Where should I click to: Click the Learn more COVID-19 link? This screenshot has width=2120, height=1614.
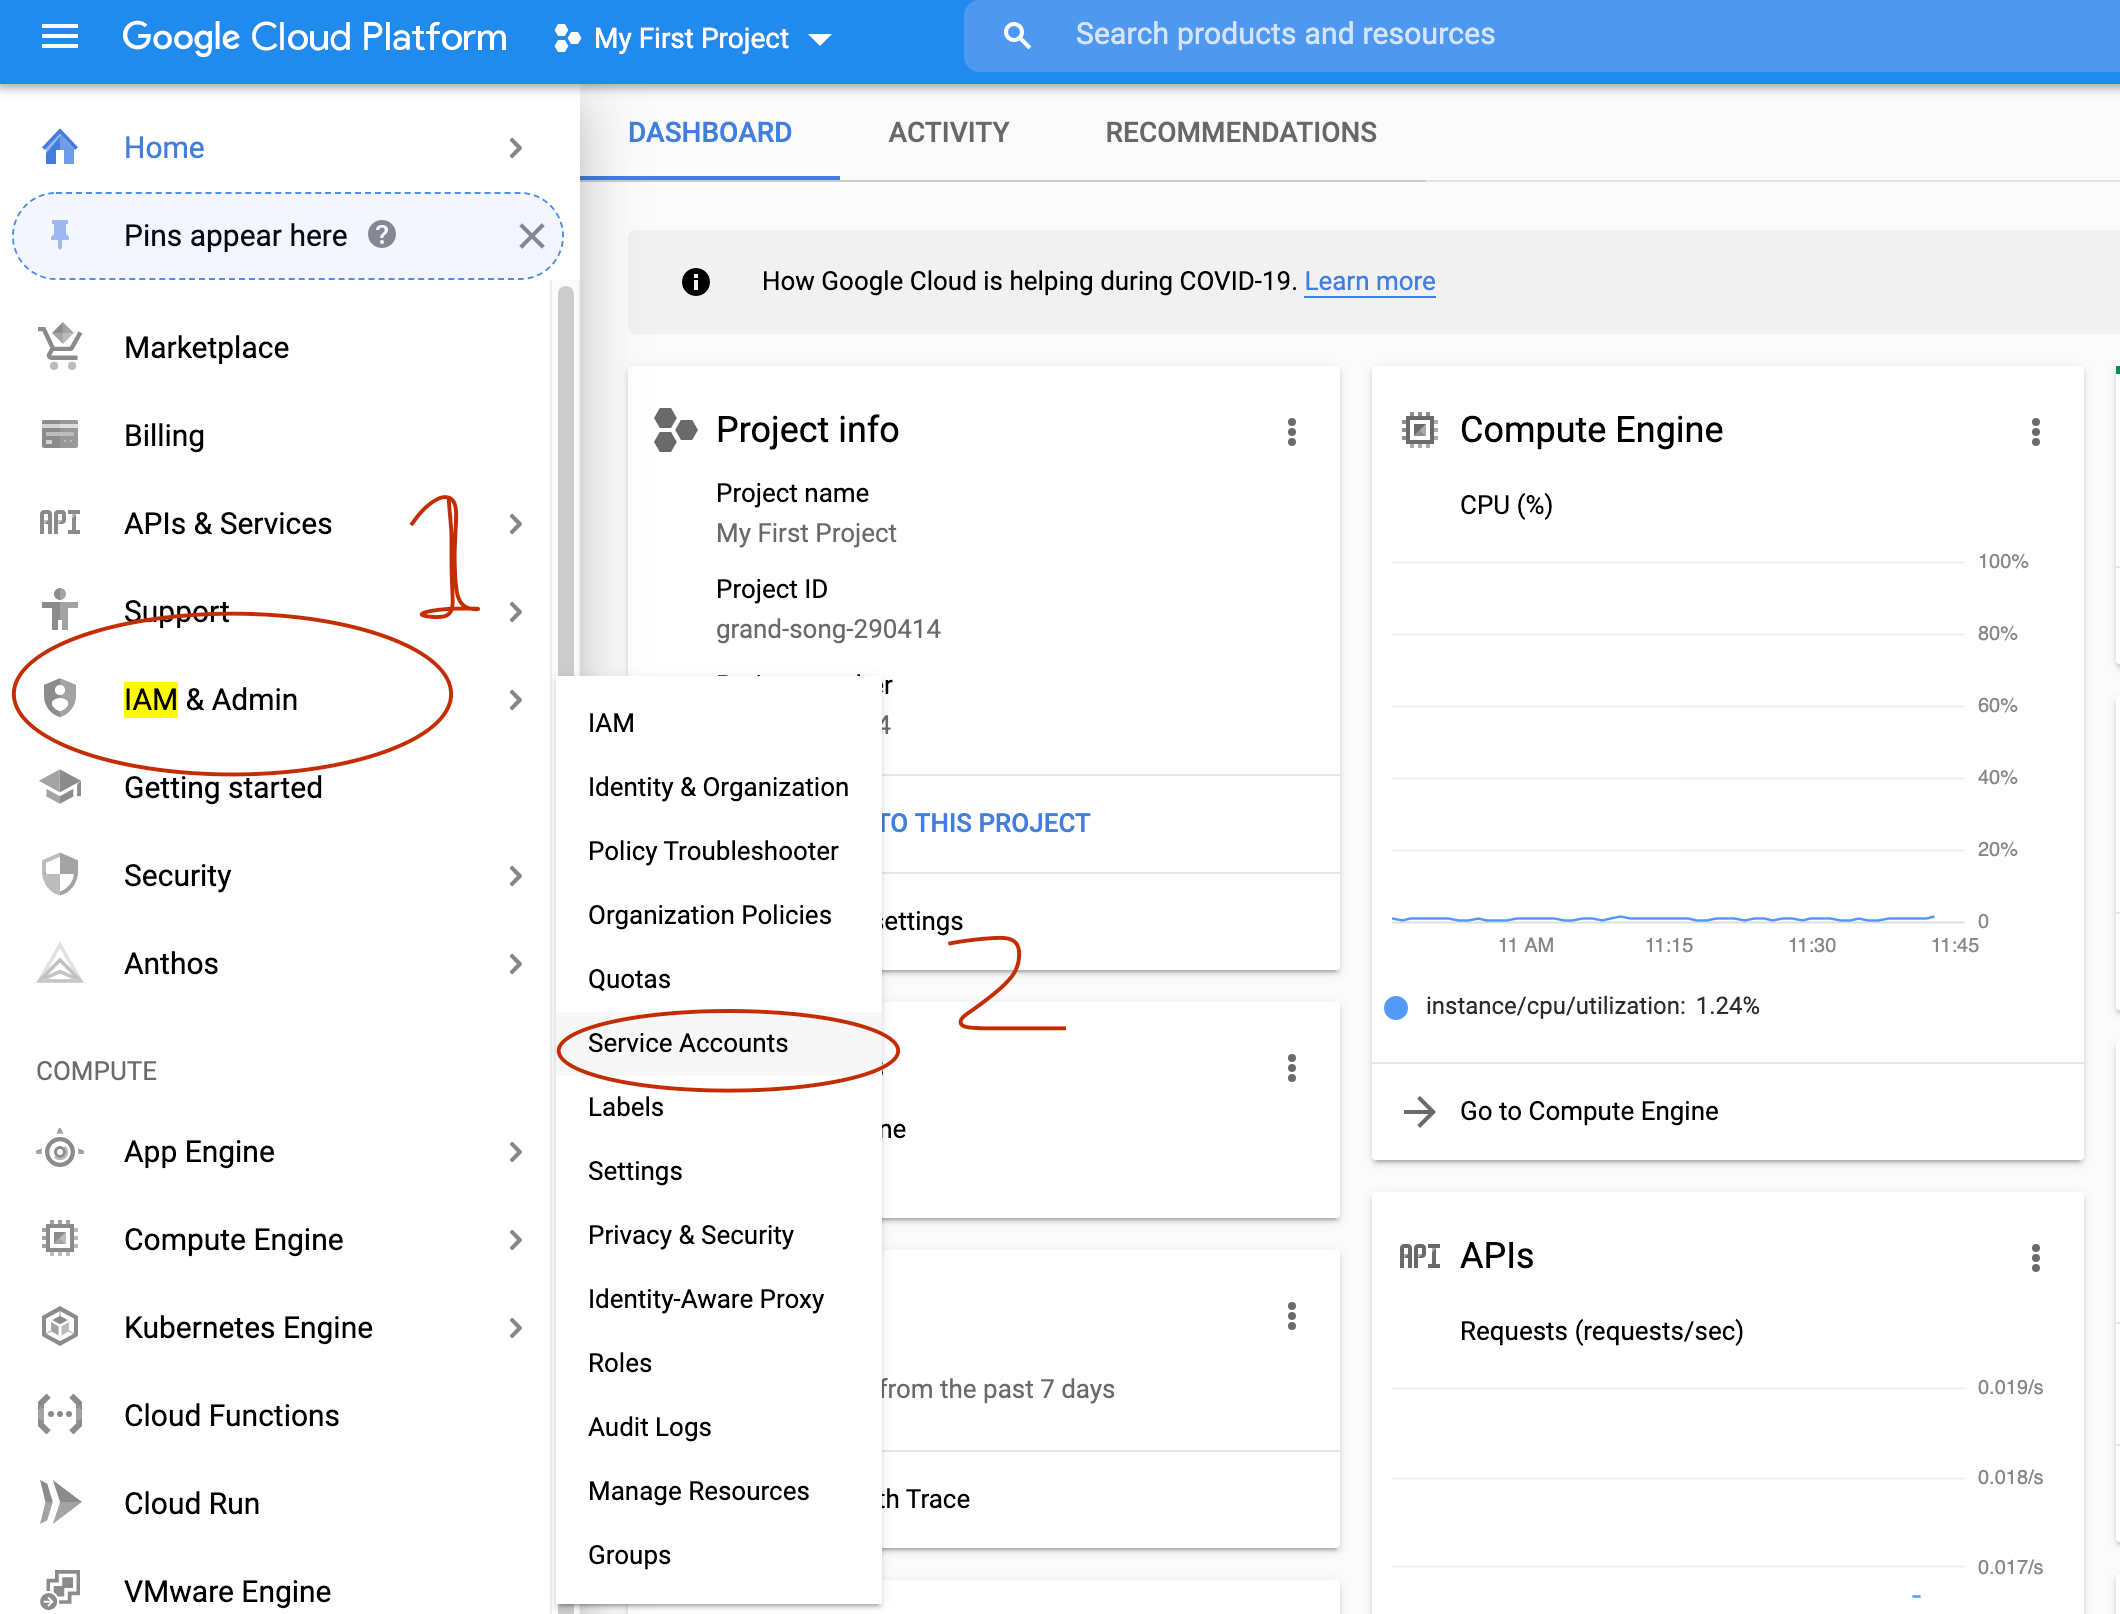click(1369, 281)
